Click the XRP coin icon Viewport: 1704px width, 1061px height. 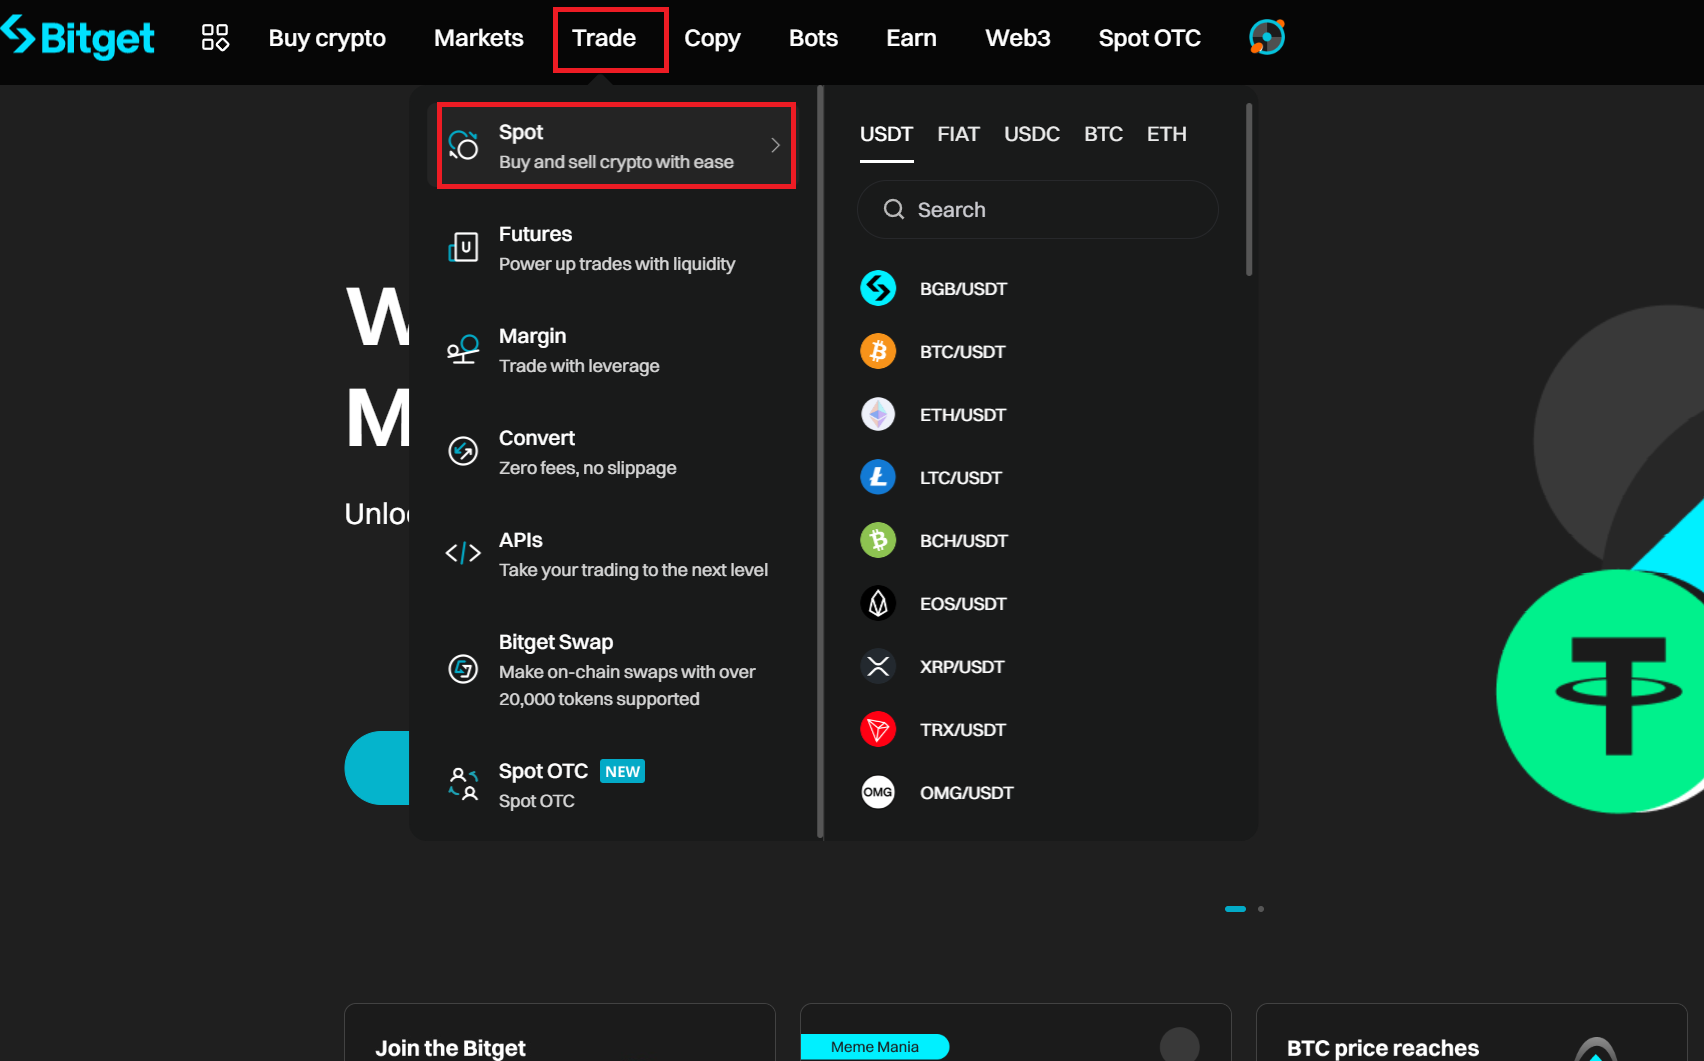pos(878,666)
